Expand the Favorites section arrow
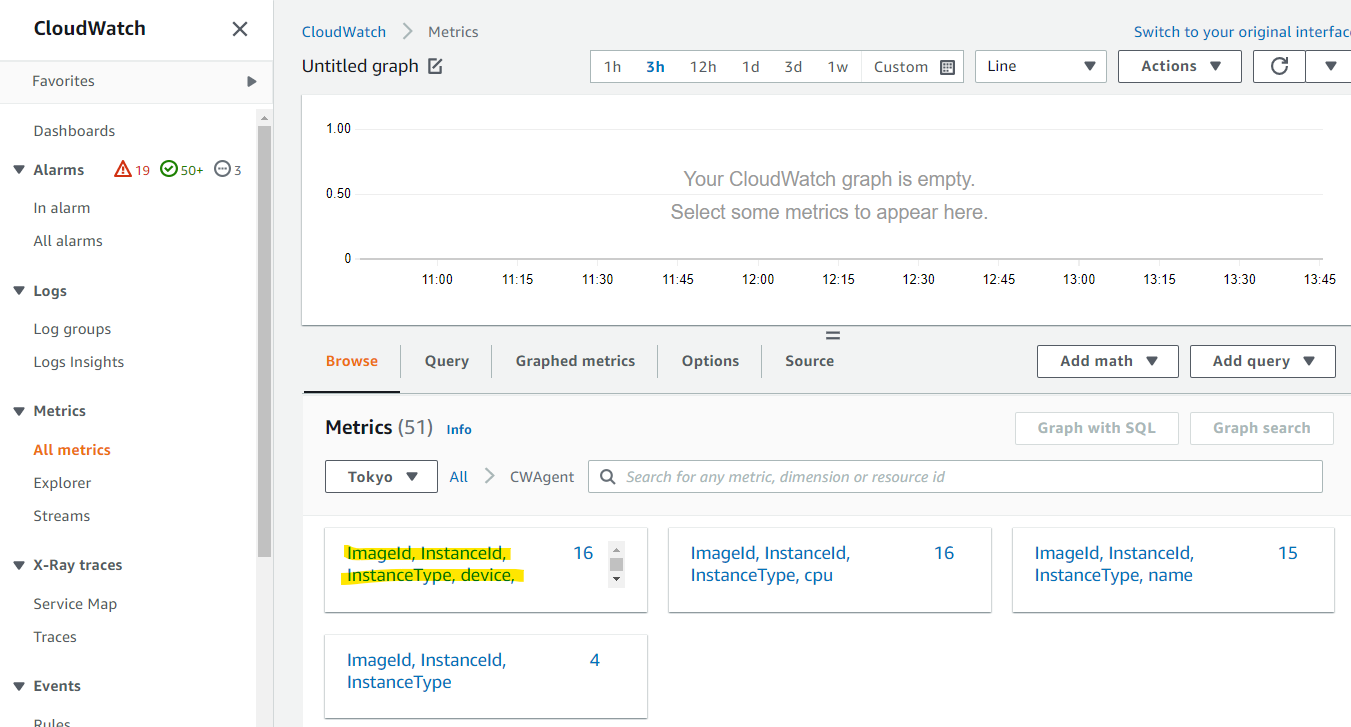 coord(252,81)
